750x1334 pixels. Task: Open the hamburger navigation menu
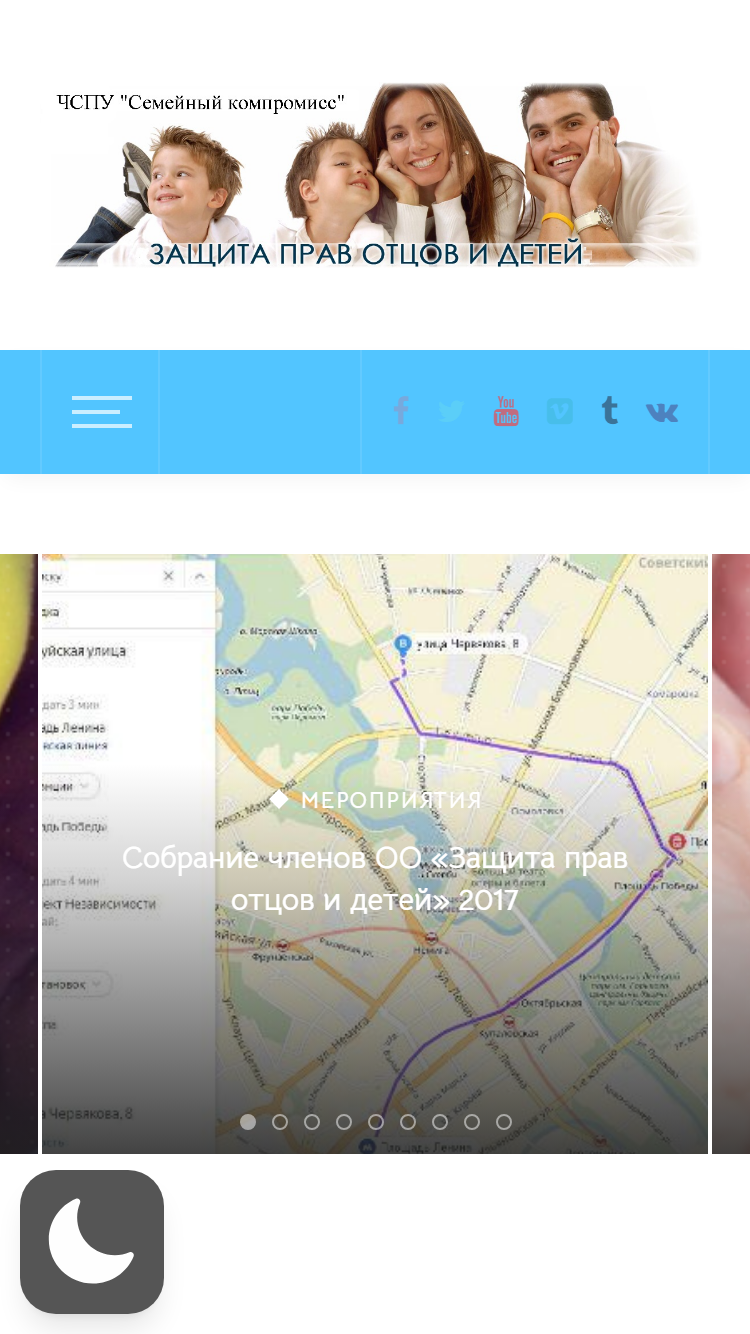point(101,412)
